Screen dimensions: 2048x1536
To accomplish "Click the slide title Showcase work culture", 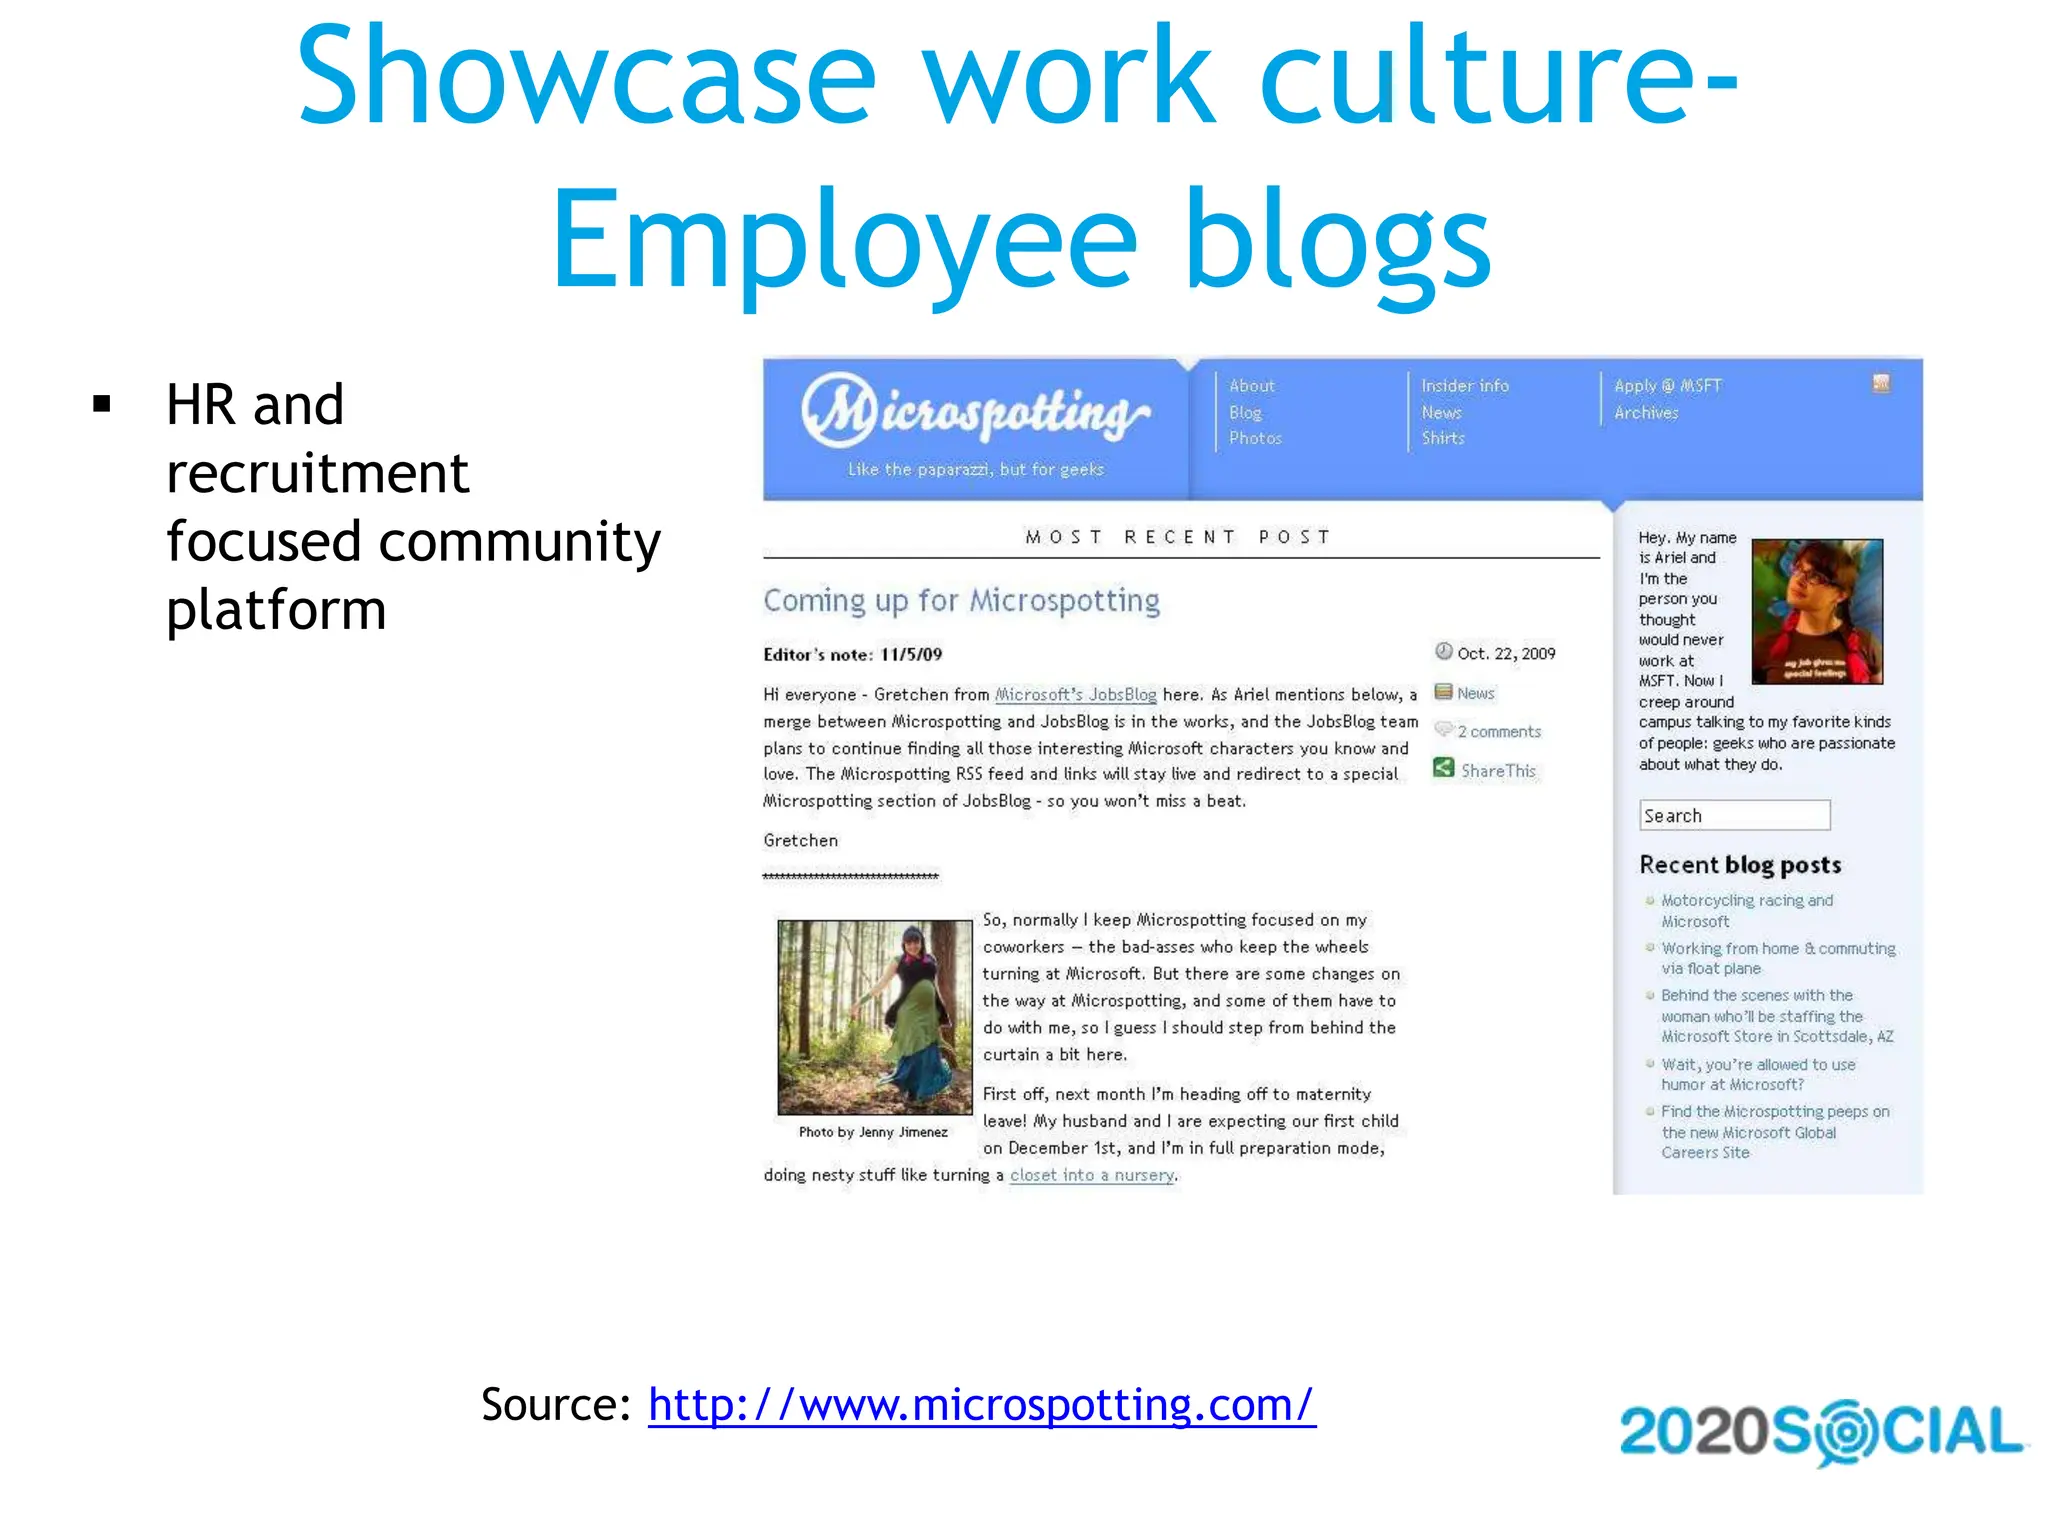I will [1019, 160].
